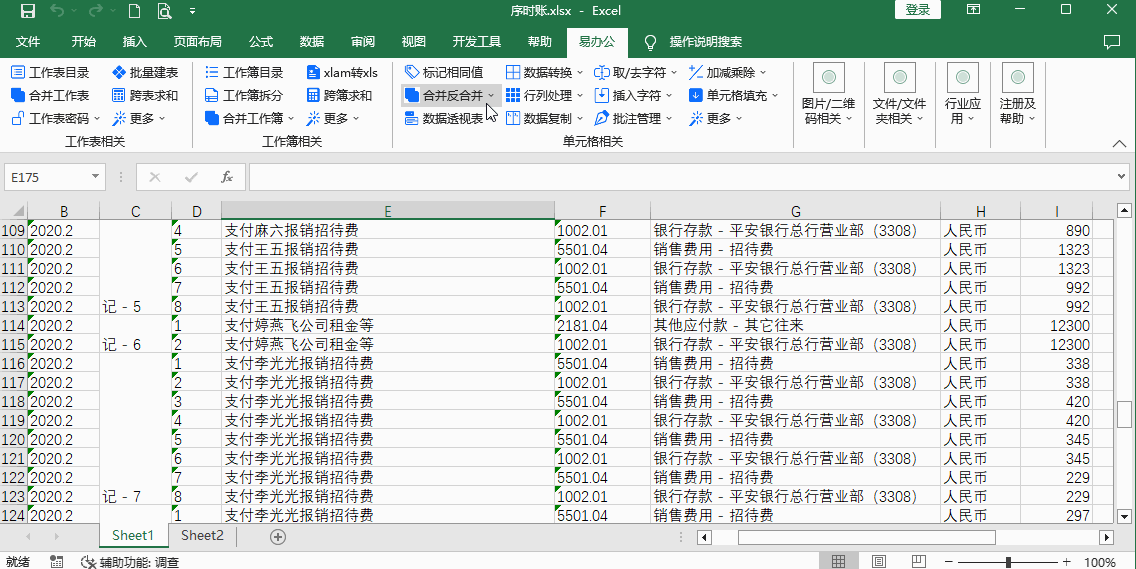Switch to Page Layout view icon
The image size is (1136, 569).
coord(878,562)
